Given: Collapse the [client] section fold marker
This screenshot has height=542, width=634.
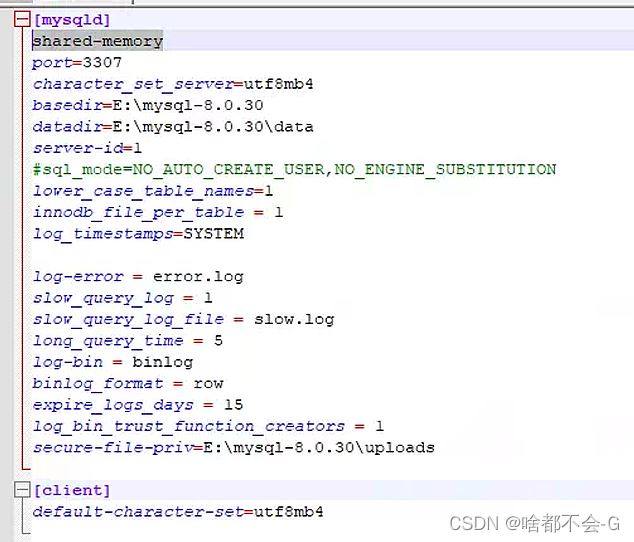Looking at the screenshot, I should (22, 490).
